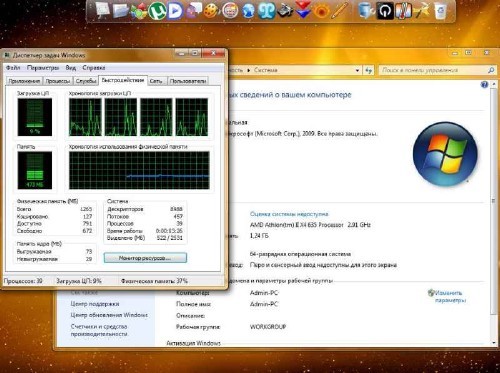Screen dimensions: 500x373
Task: Switch to the Процессы tab
Action: 58,81
